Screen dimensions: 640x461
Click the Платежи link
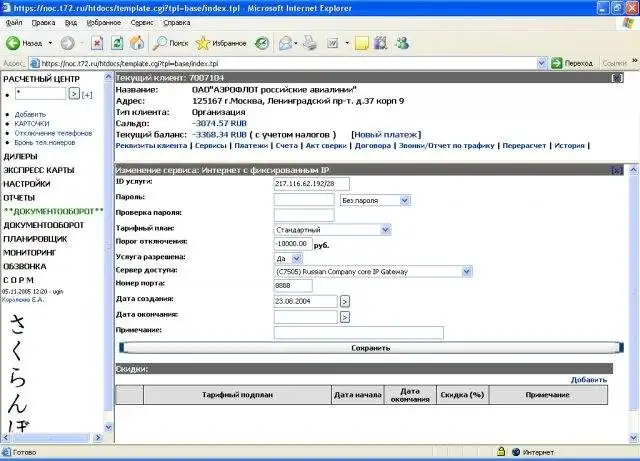point(251,145)
